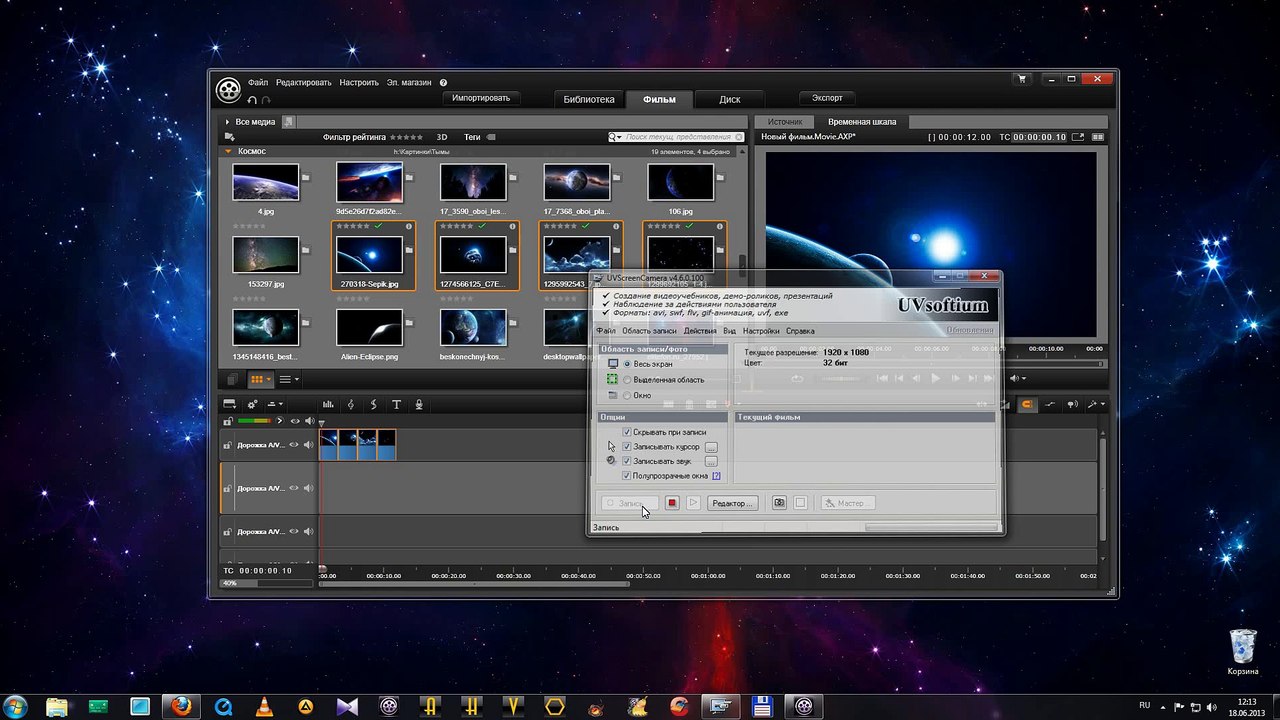Open Windows Explorer folder icon on taskbar
The width and height of the screenshot is (1280, 720).
57,706
